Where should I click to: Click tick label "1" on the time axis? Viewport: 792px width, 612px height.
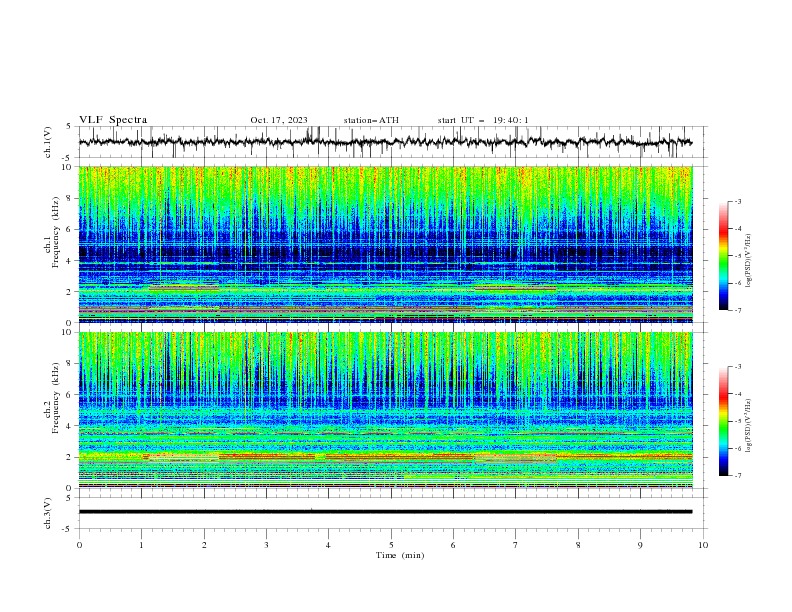[142, 545]
